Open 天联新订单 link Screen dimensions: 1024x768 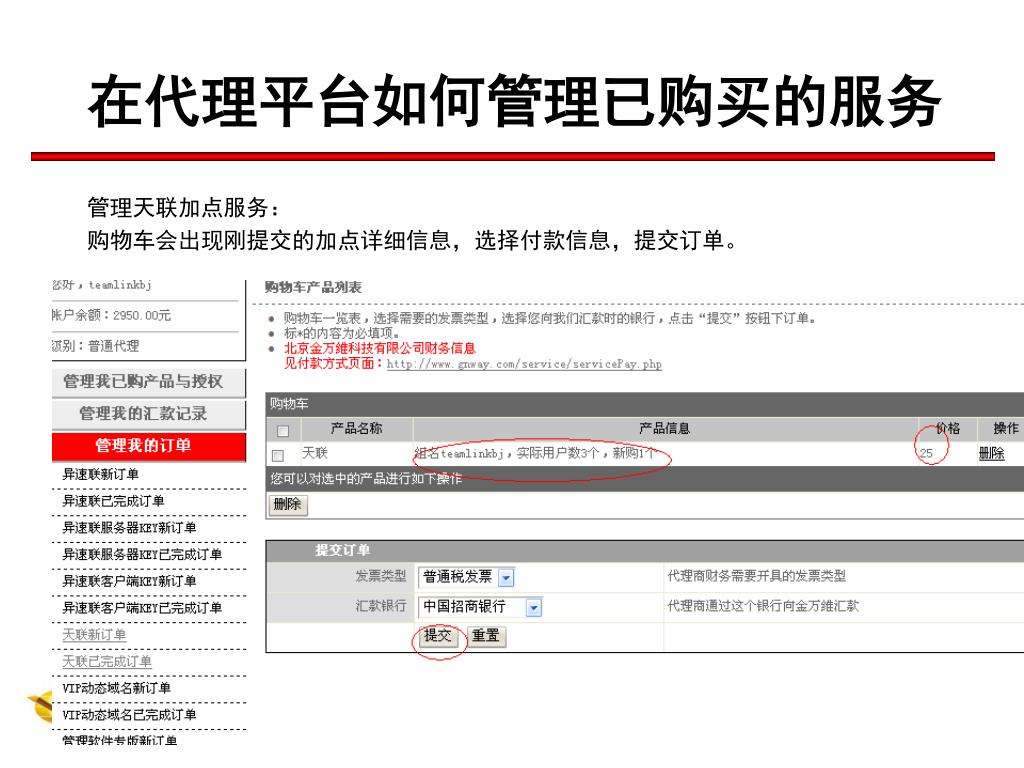pyautogui.click(x=94, y=635)
